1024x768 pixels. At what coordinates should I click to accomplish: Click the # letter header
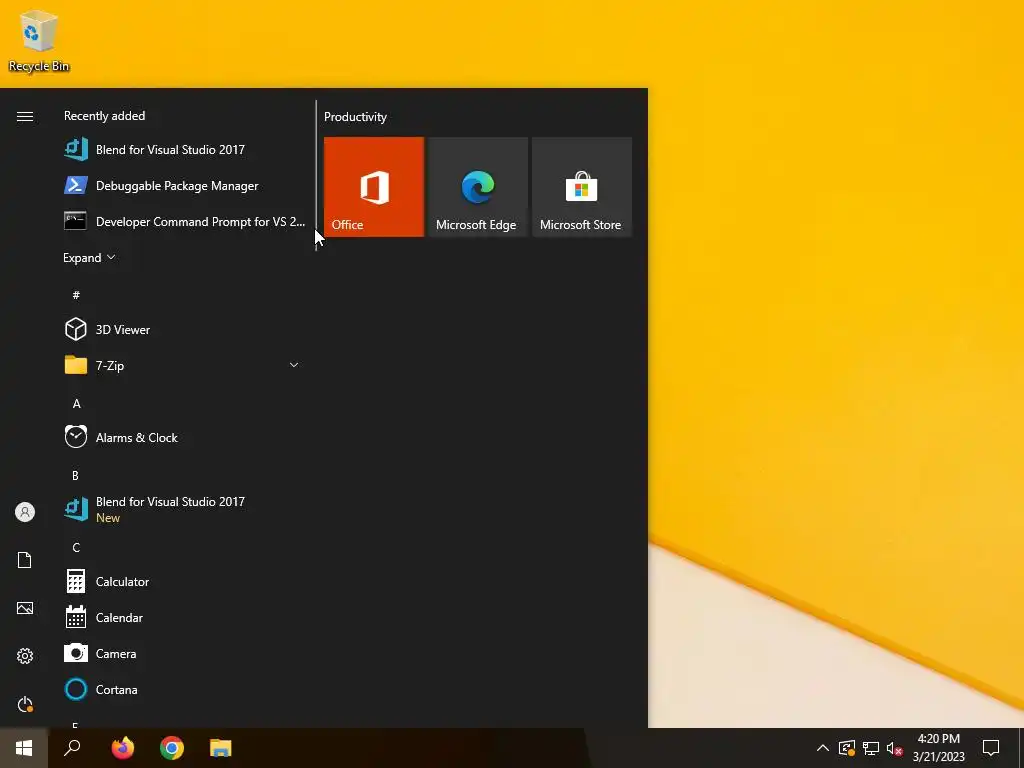(76, 295)
